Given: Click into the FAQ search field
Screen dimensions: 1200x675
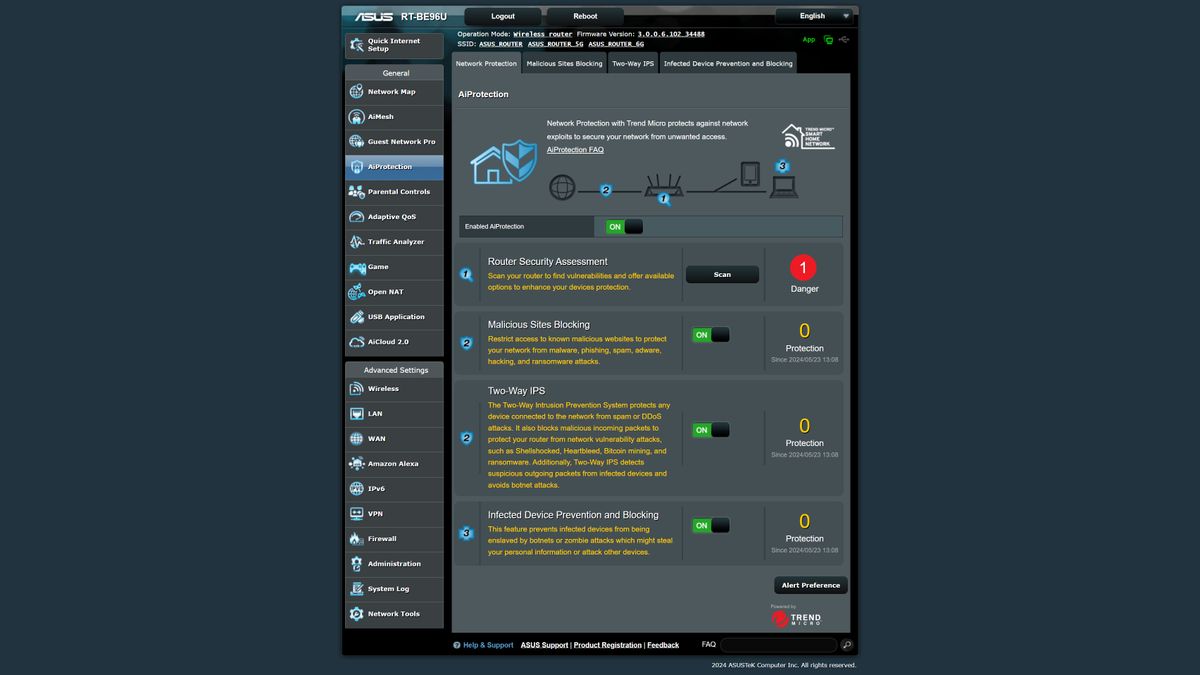Looking at the screenshot, I should [x=779, y=645].
